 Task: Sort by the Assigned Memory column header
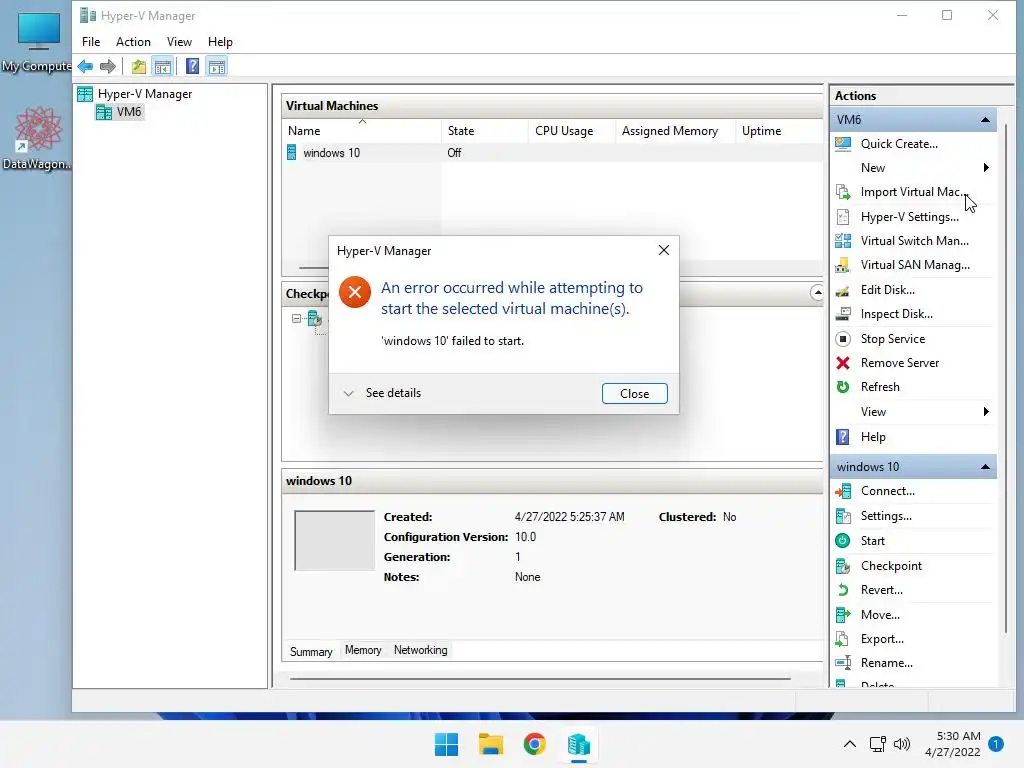(675, 131)
